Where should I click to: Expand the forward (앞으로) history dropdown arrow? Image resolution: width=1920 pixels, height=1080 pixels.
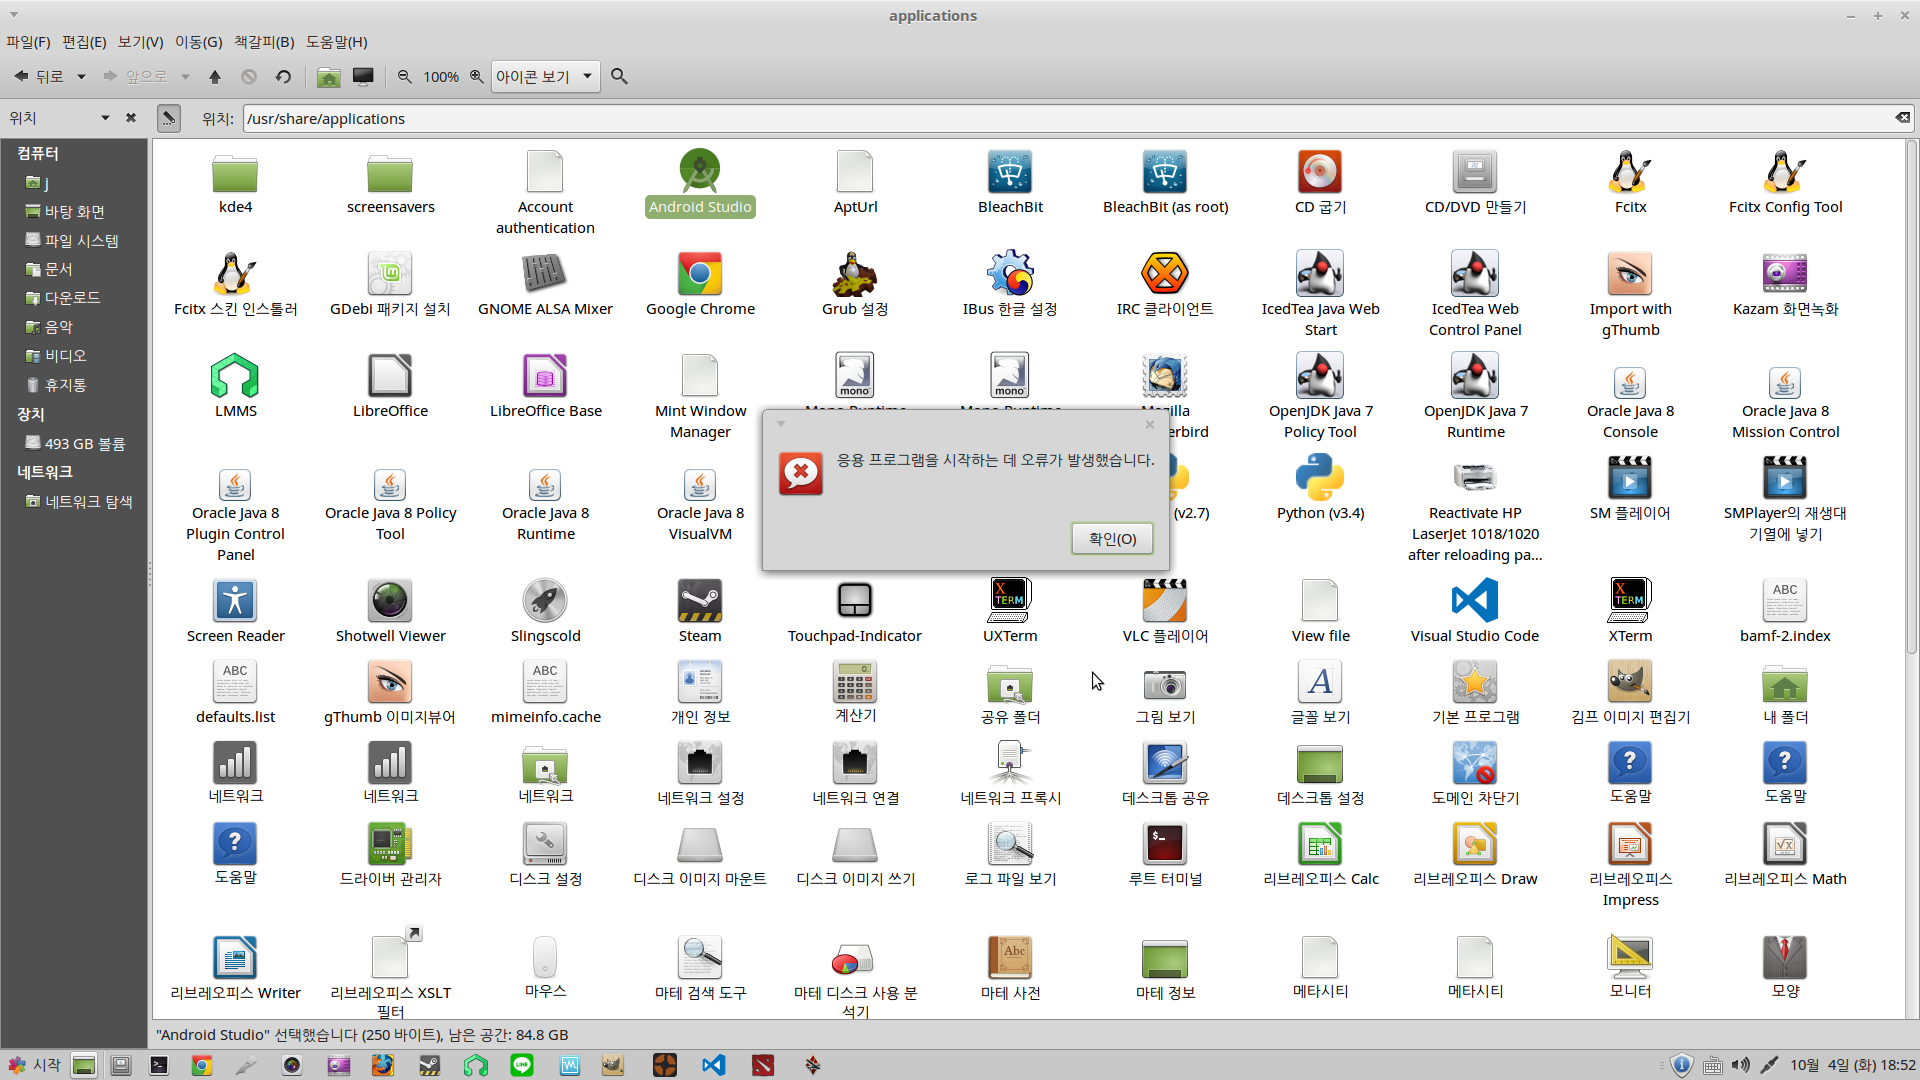click(185, 76)
